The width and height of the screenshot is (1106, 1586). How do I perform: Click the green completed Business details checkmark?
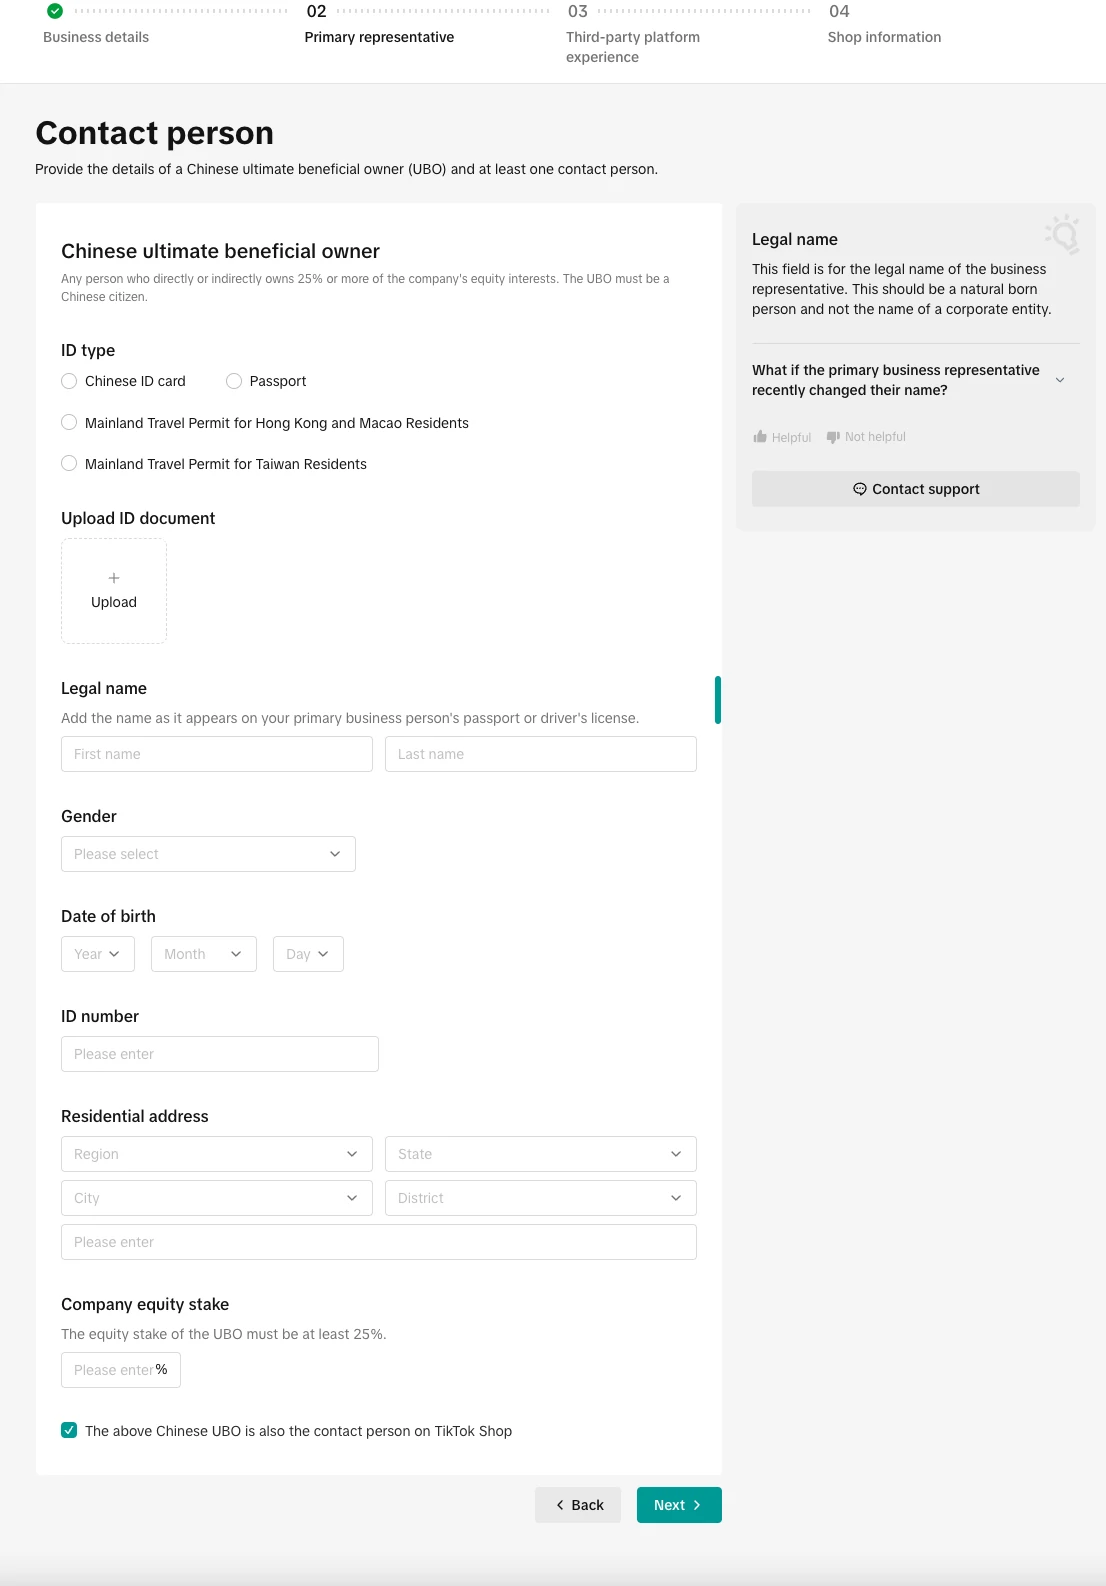pos(55,11)
